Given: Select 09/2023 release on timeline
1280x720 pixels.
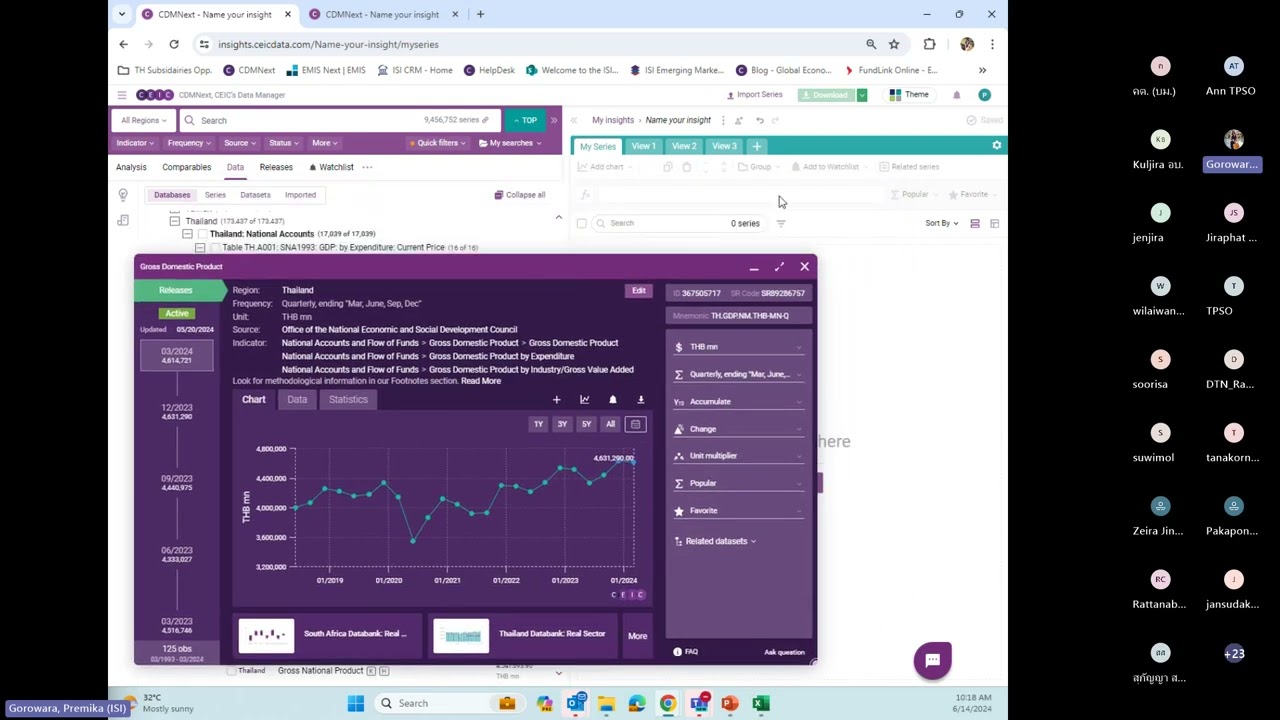Looking at the screenshot, I should coord(177,483).
